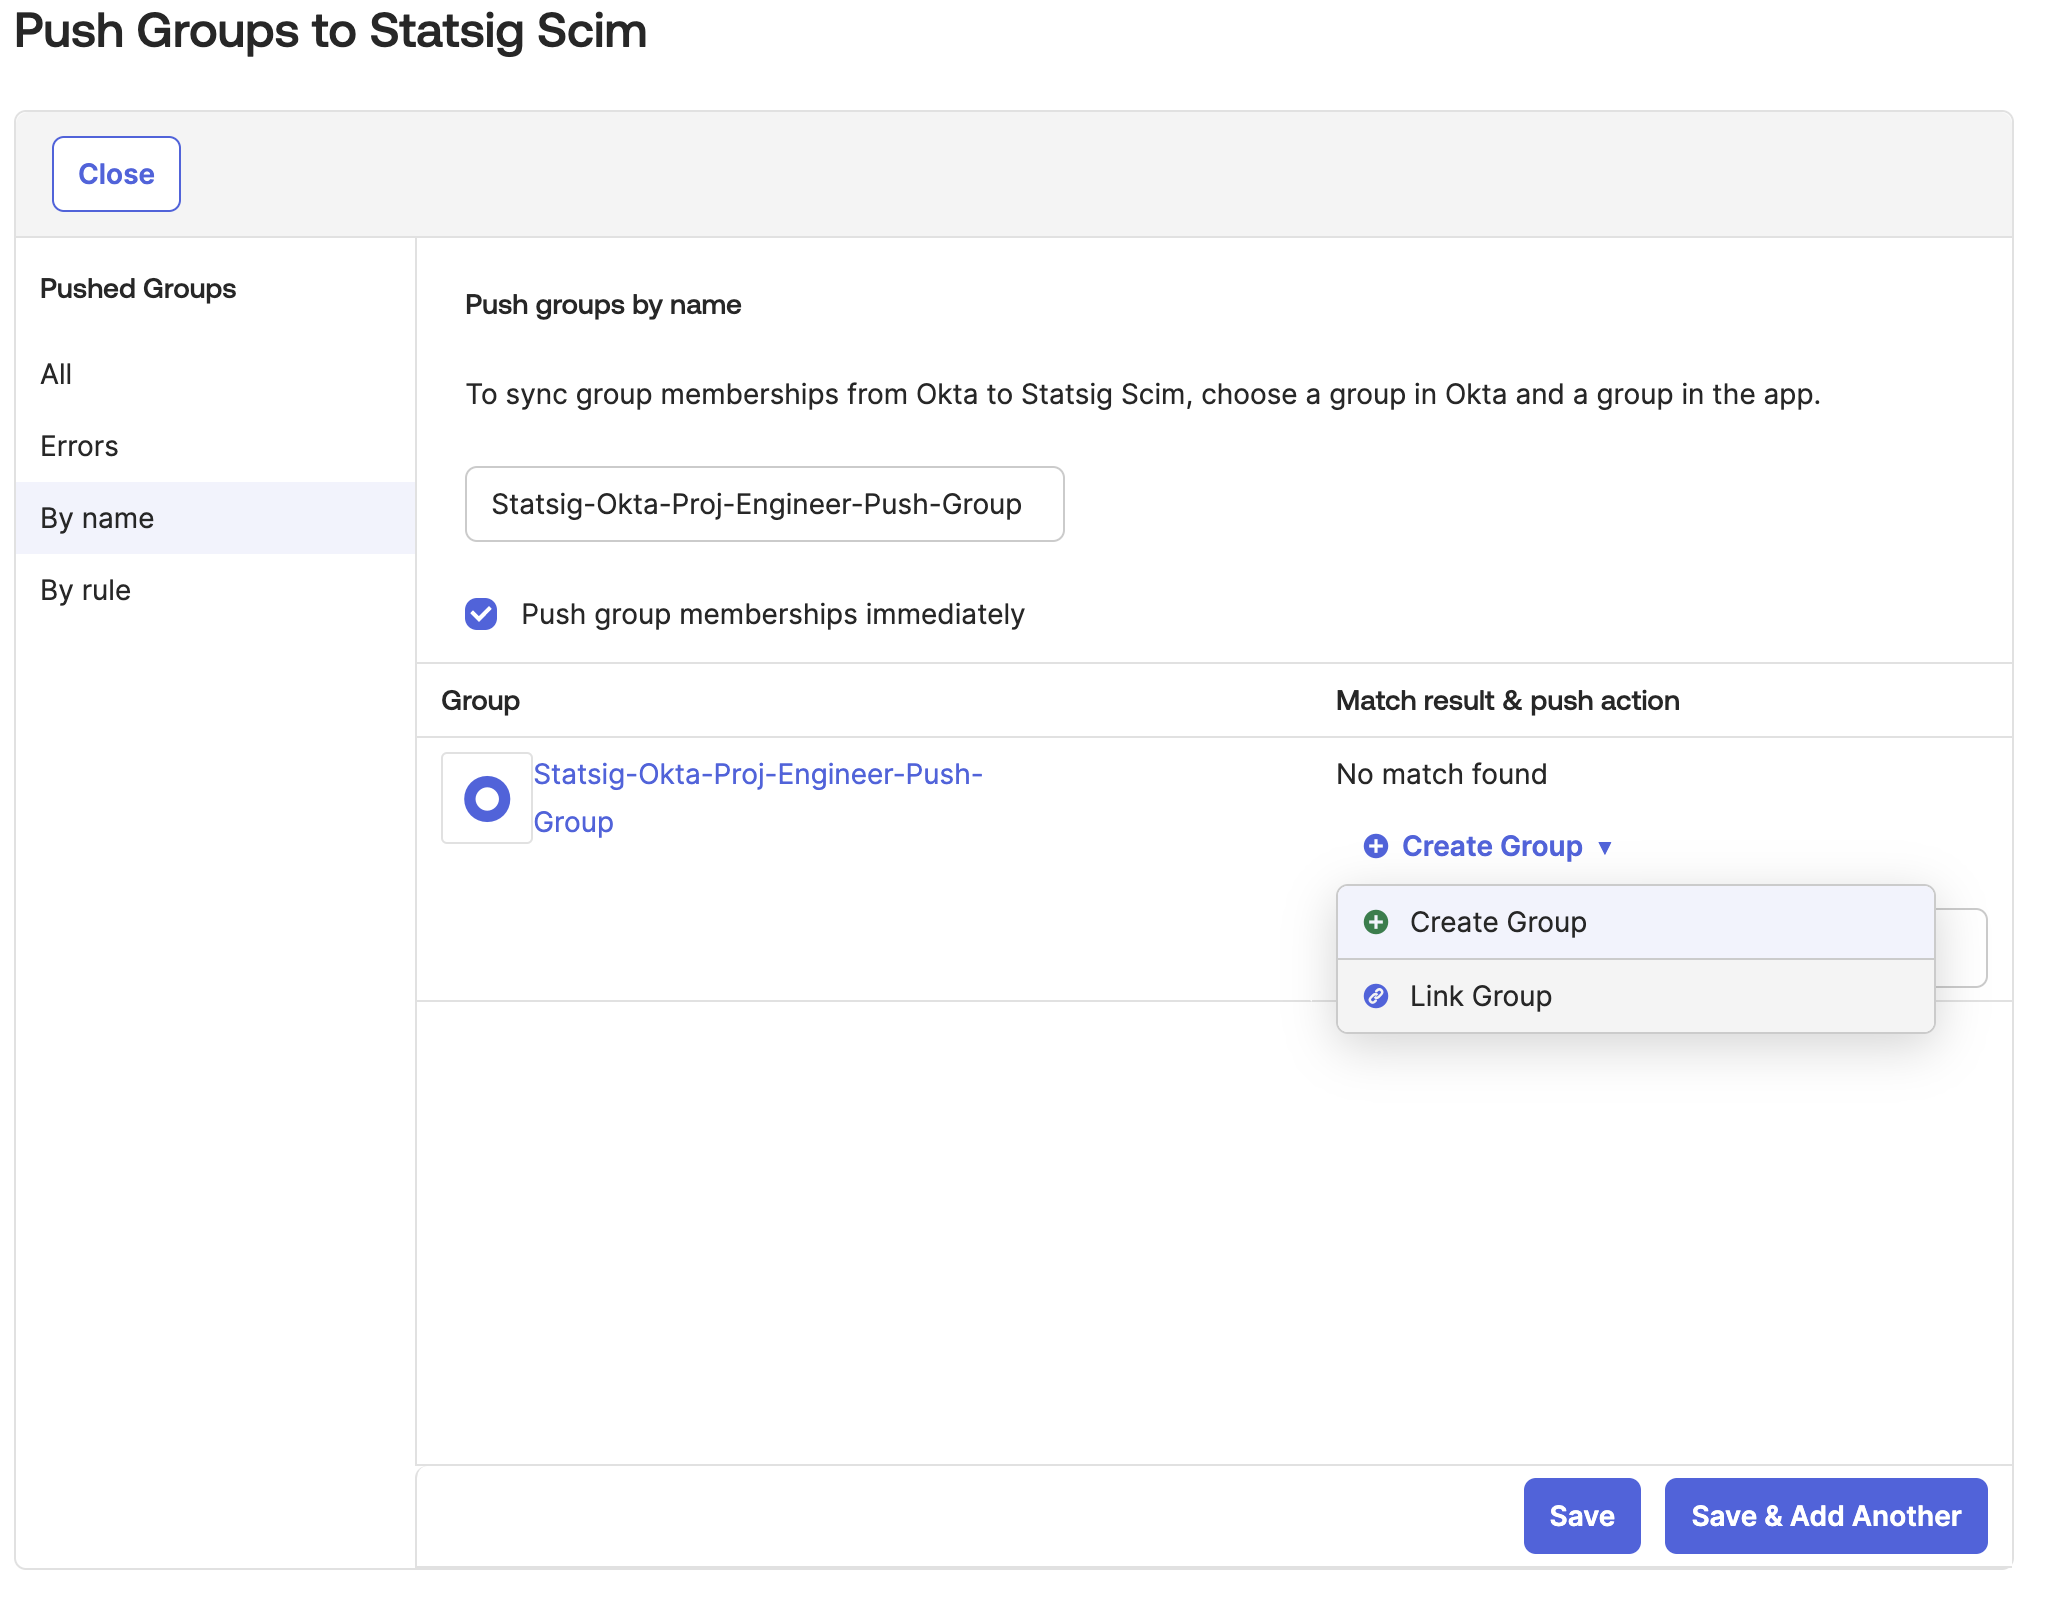
Task: Open the Errors view in Pushed Groups
Action: pyautogui.click(x=79, y=446)
